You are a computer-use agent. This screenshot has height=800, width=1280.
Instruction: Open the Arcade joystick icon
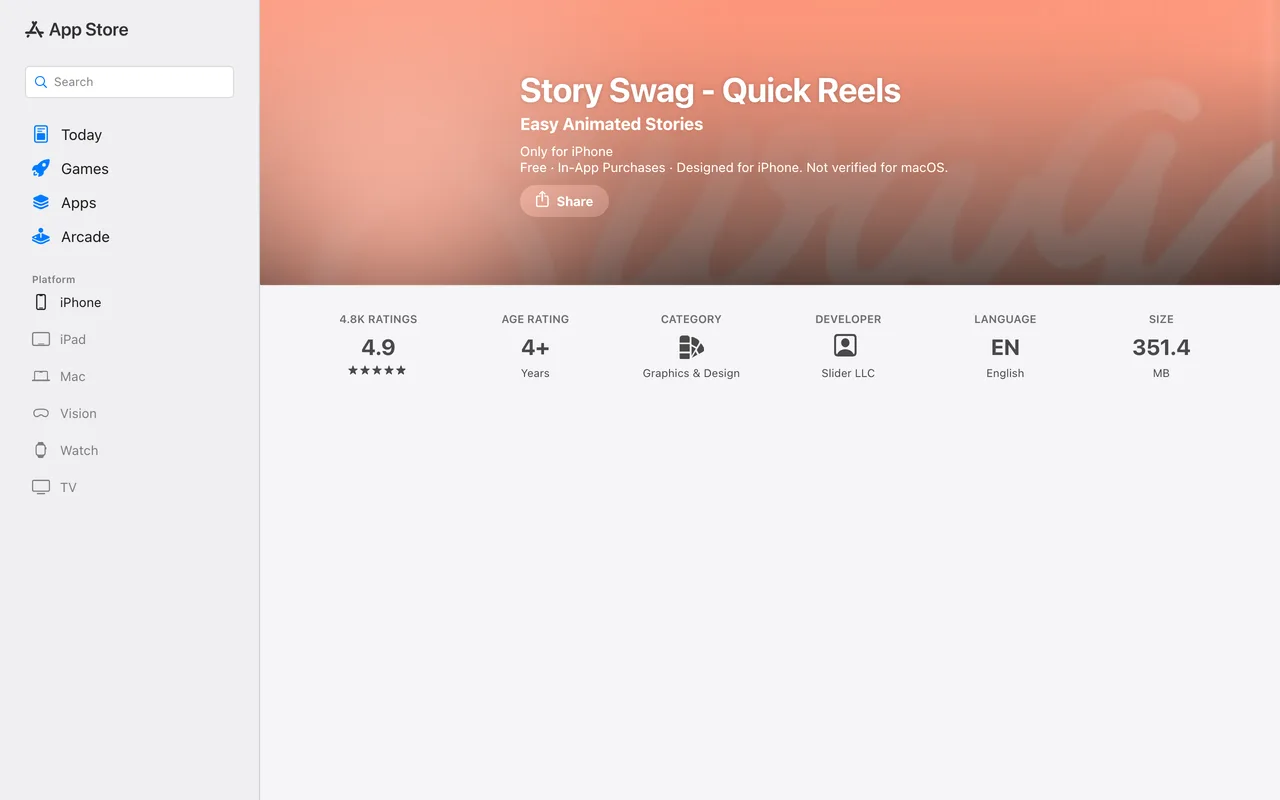coord(41,236)
